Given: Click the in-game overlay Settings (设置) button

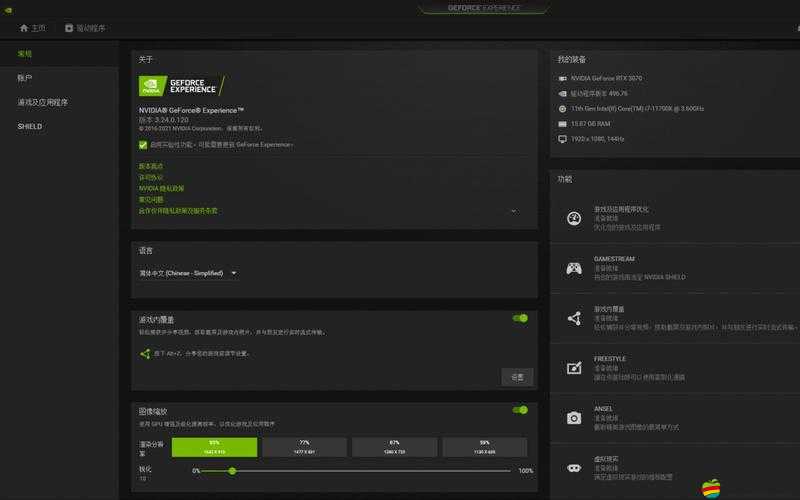Looking at the screenshot, I should [x=517, y=377].
